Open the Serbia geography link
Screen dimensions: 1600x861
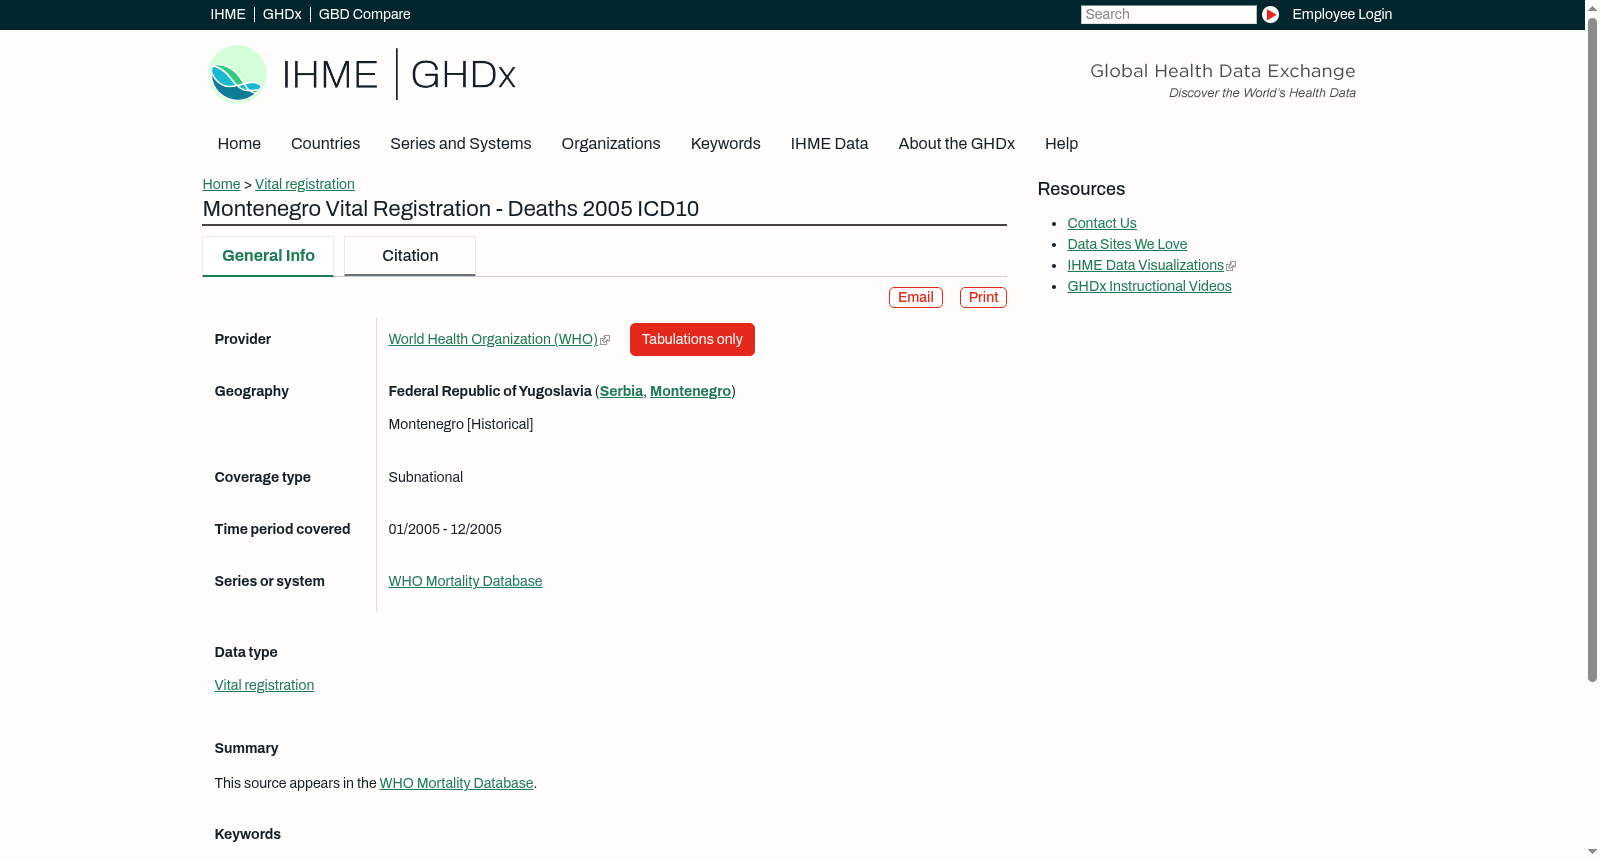click(621, 392)
